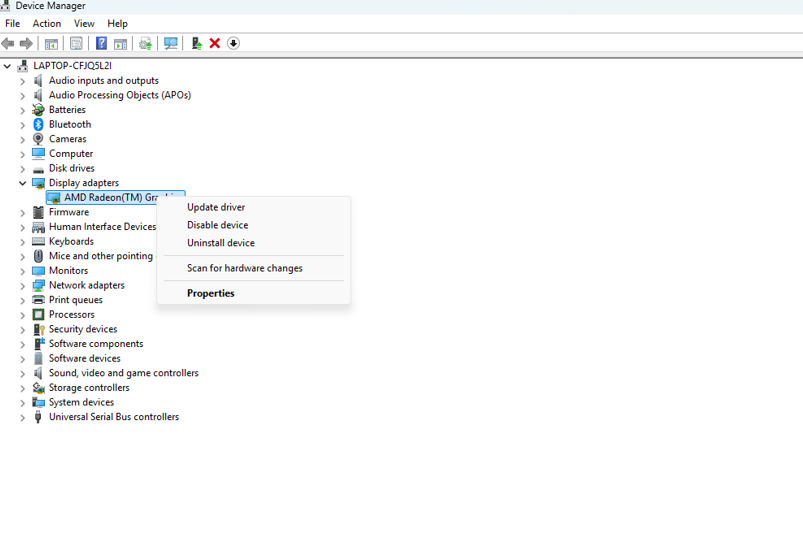Viewport: 803px width, 546px height.
Task: Expand Universal Serial Bus controllers
Action: point(22,417)
